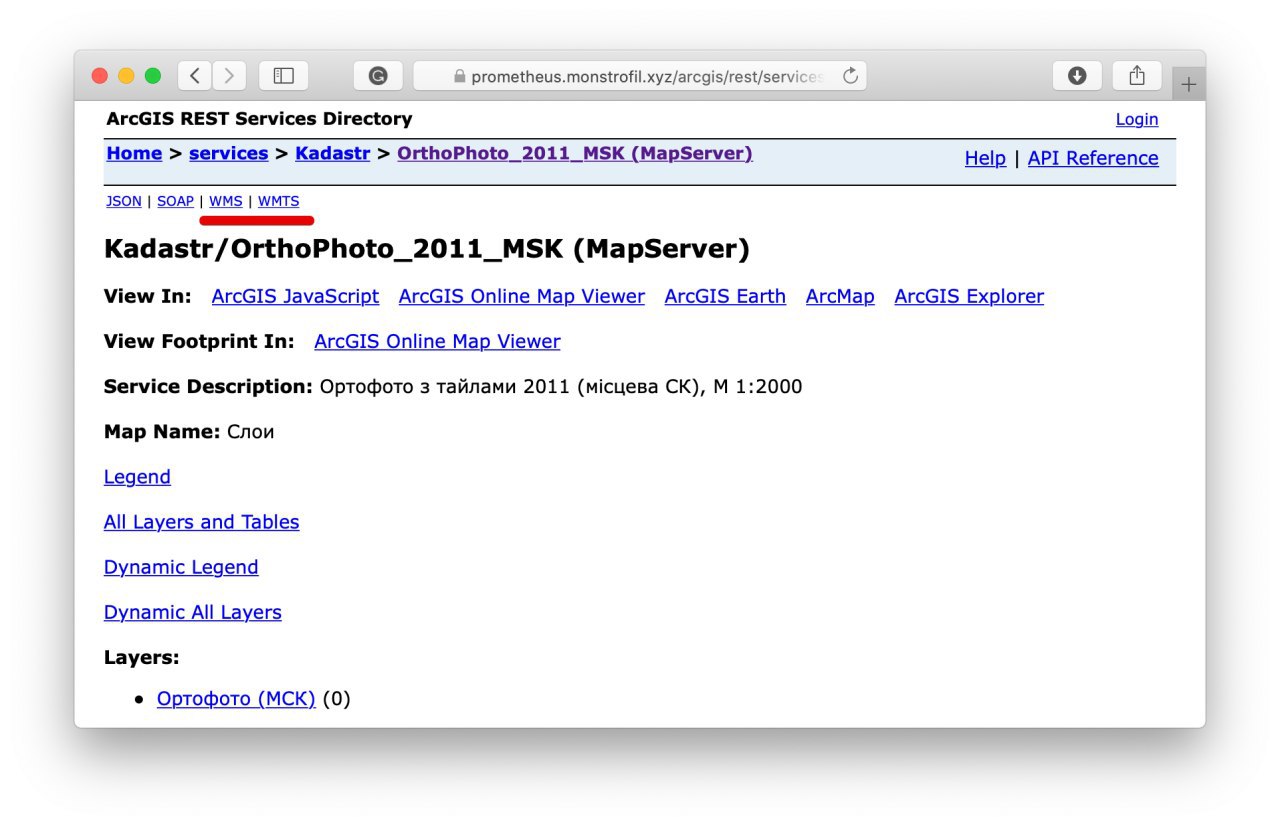
Task: Reload the page with the refresh icon
Action: [x=851, y=76]
